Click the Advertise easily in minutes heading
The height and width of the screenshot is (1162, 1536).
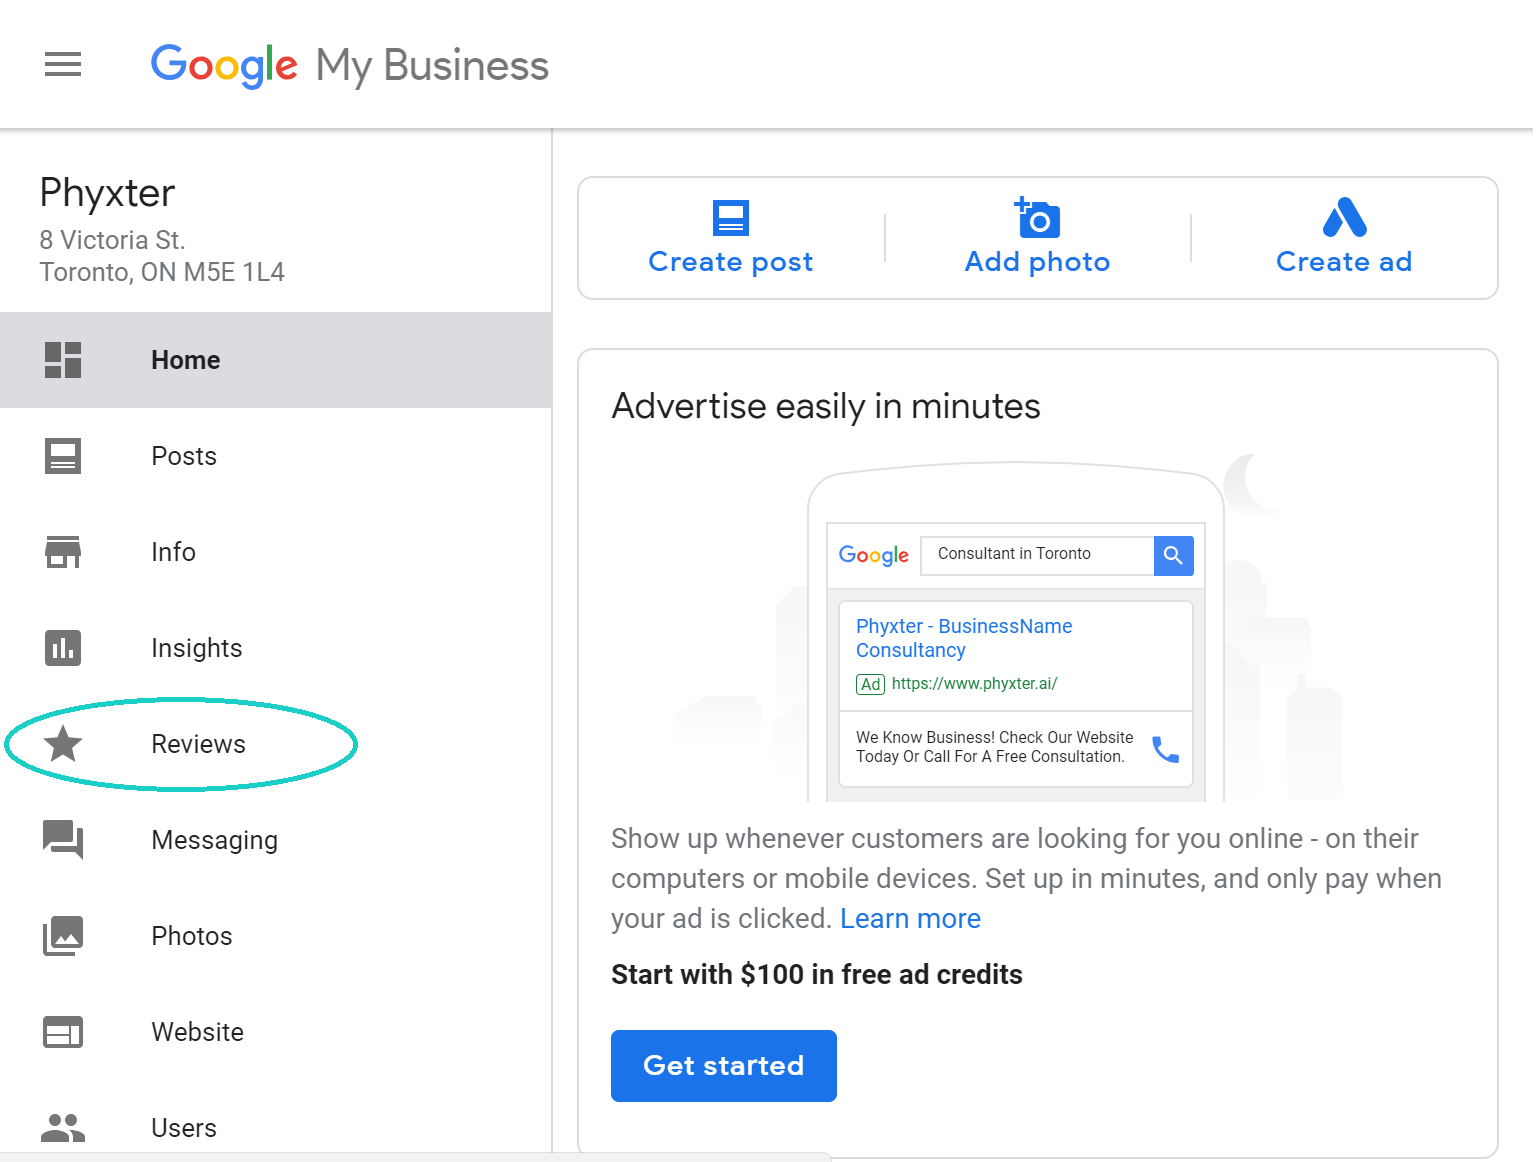826,407
